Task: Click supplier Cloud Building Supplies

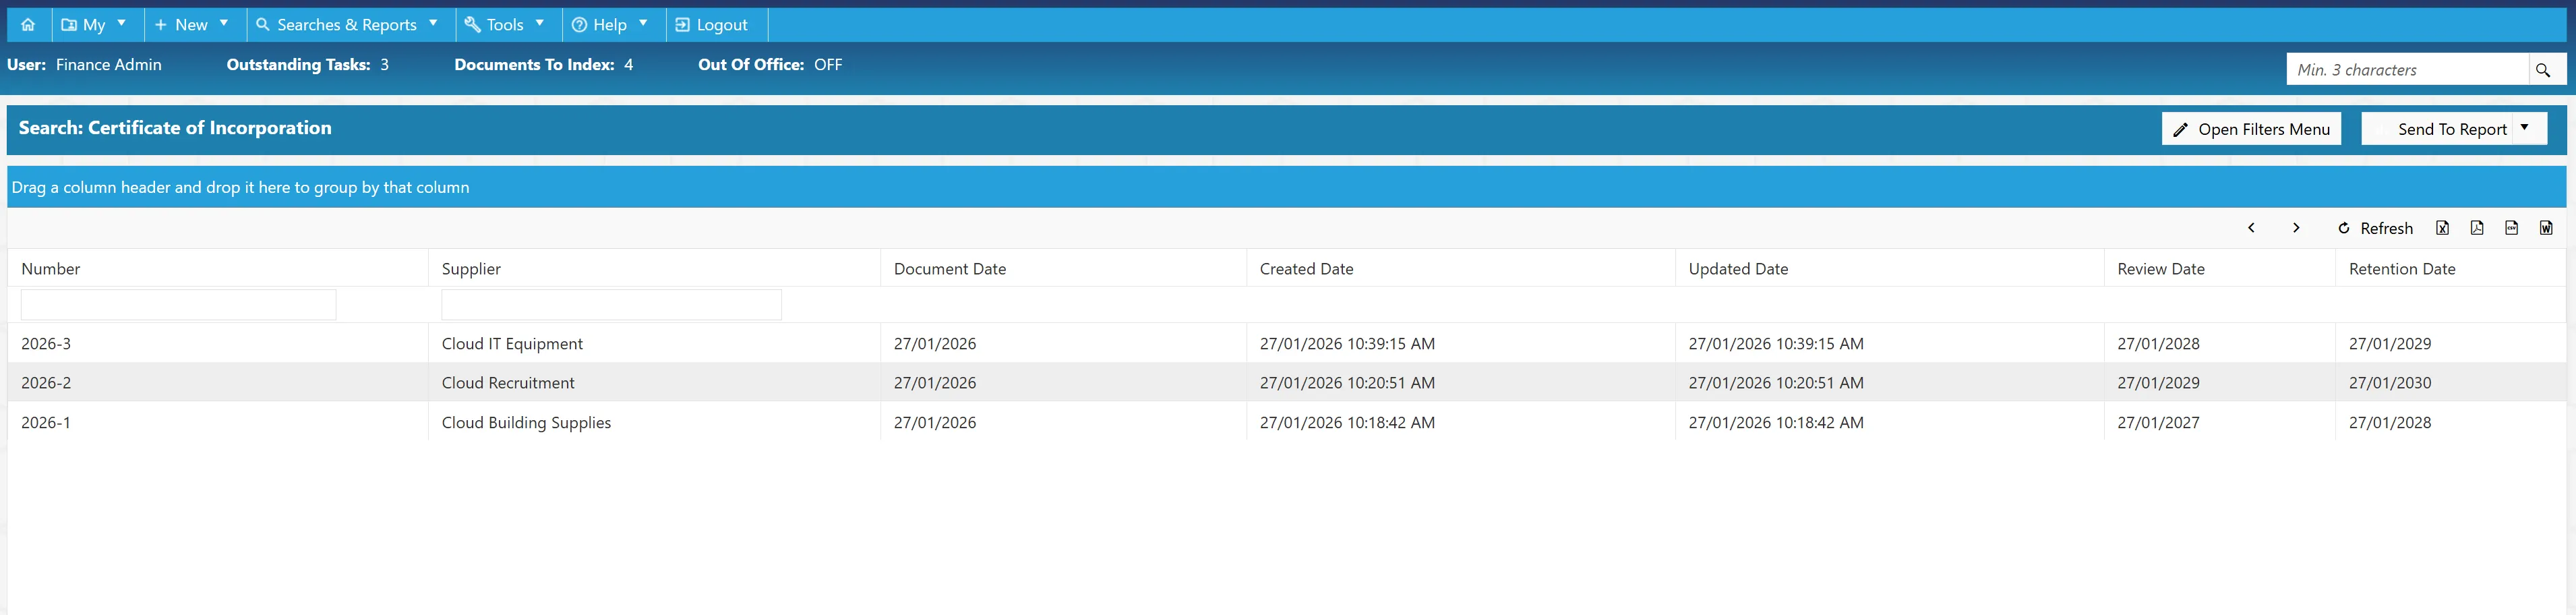Action: pyautogui.click(x=526, y=423)
